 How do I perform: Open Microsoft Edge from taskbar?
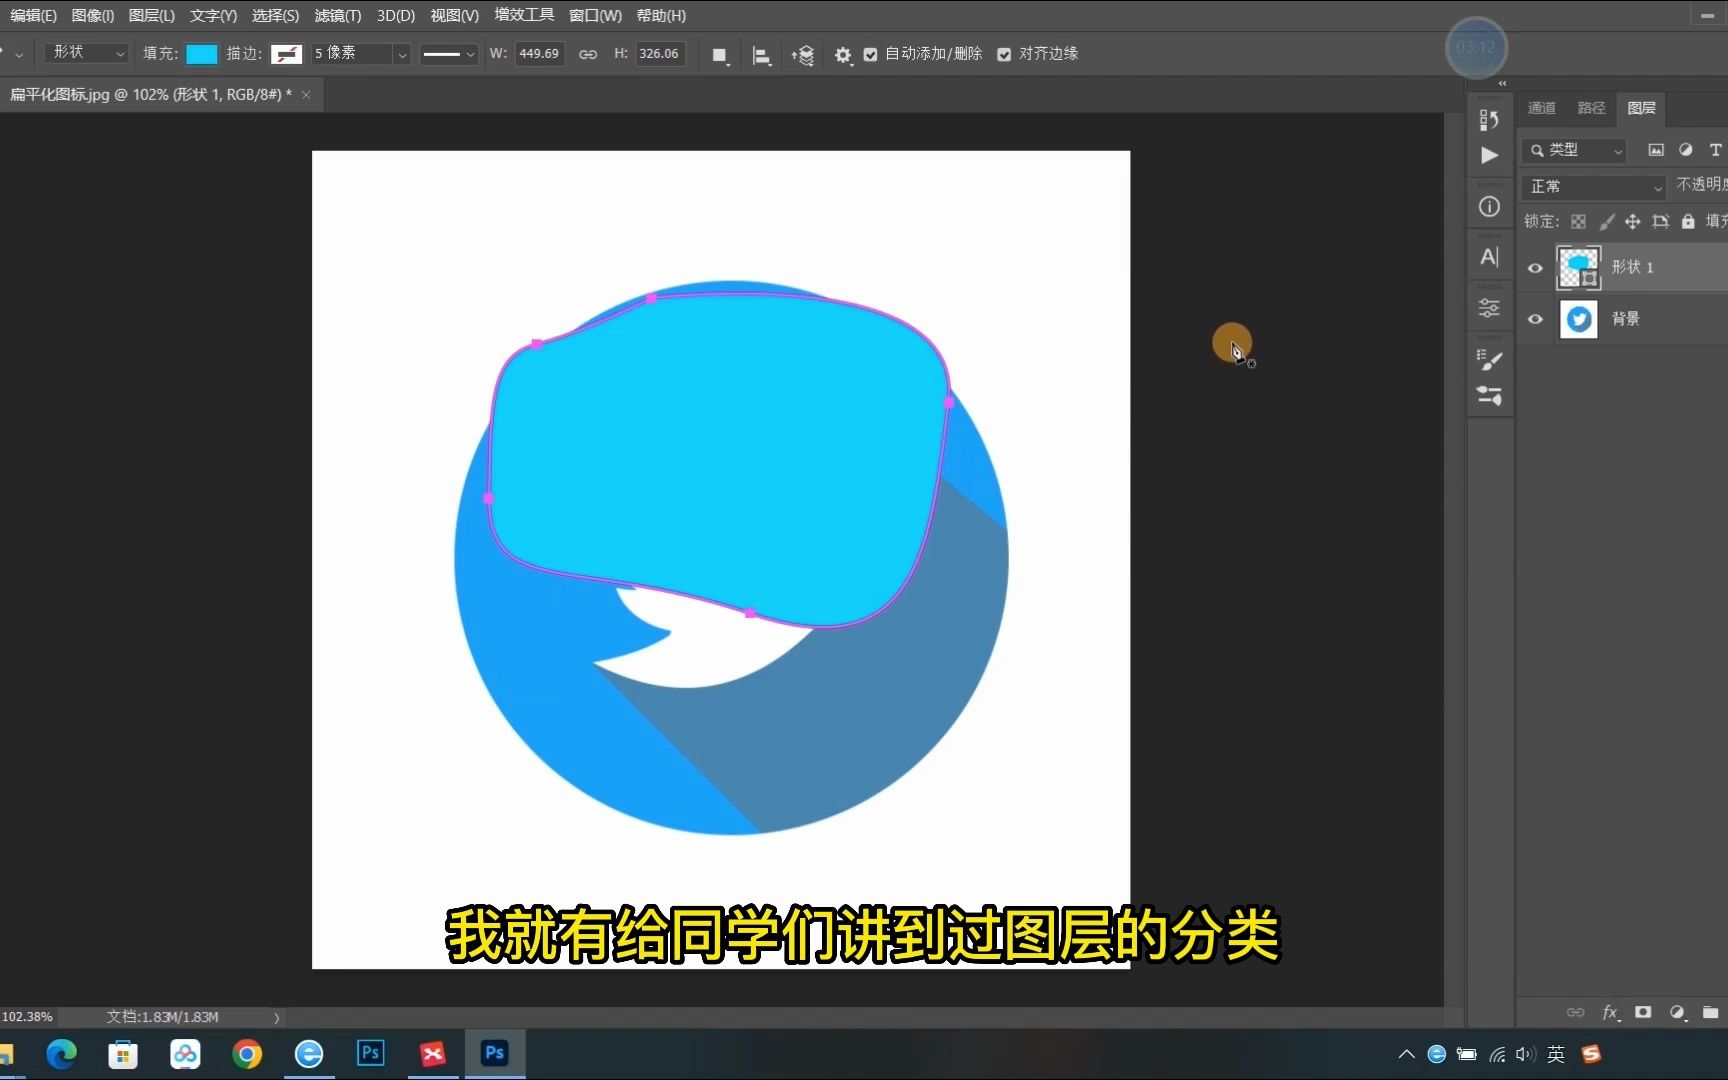coord(61,1054)
